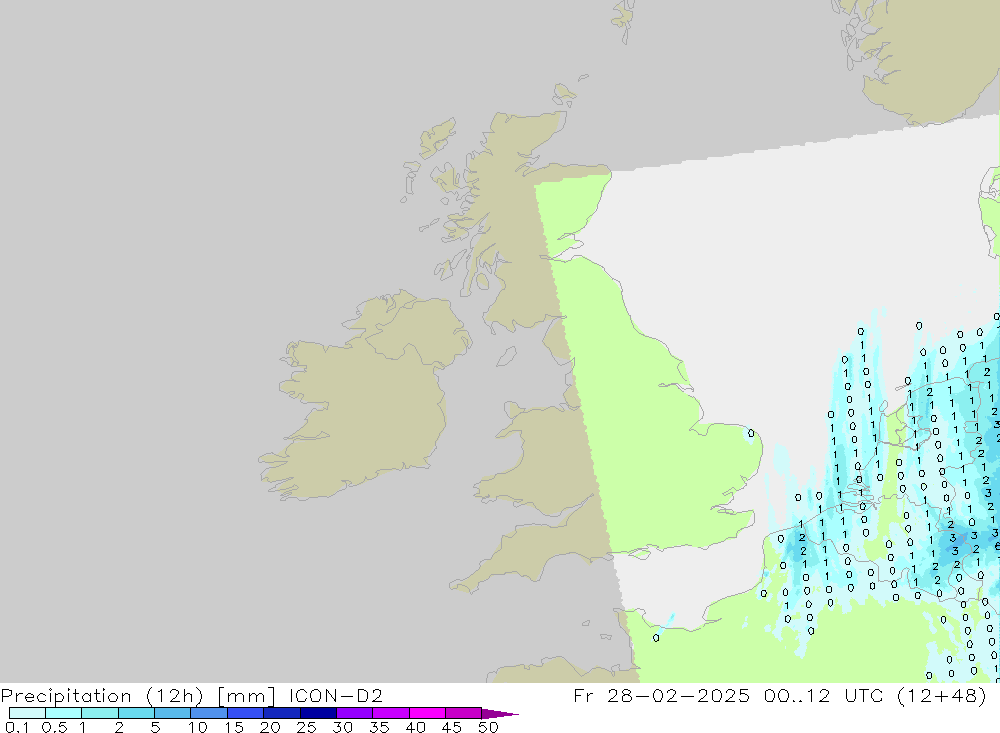Click the 30–35 mm purple legend swatch
Screen dimensions: 1000x733
pos(354,713)
